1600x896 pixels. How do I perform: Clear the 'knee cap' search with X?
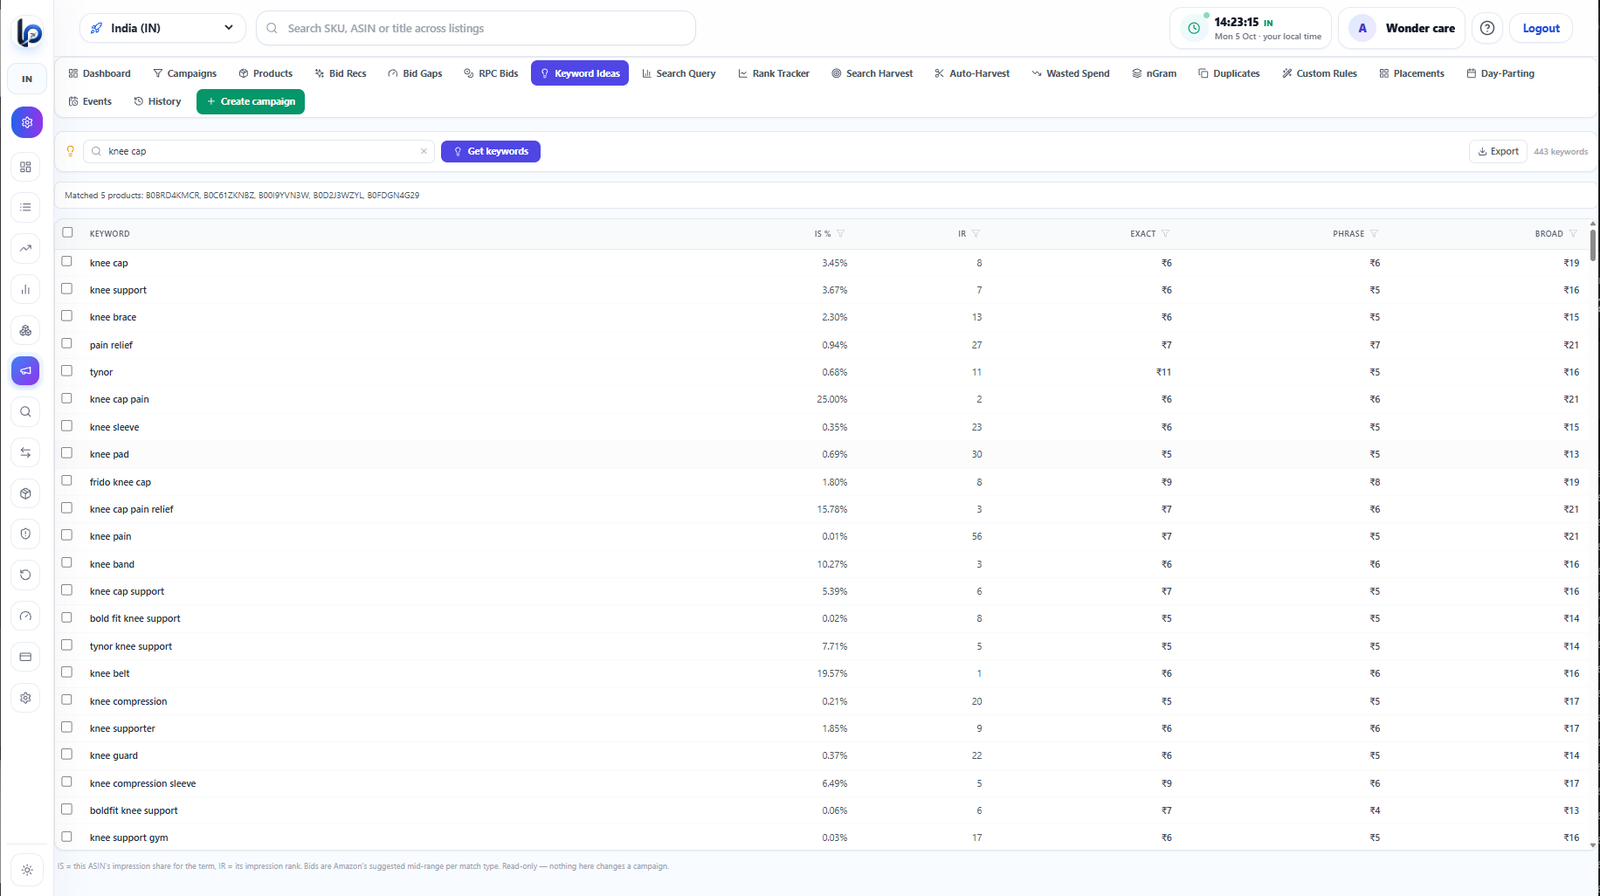point(424,151)
